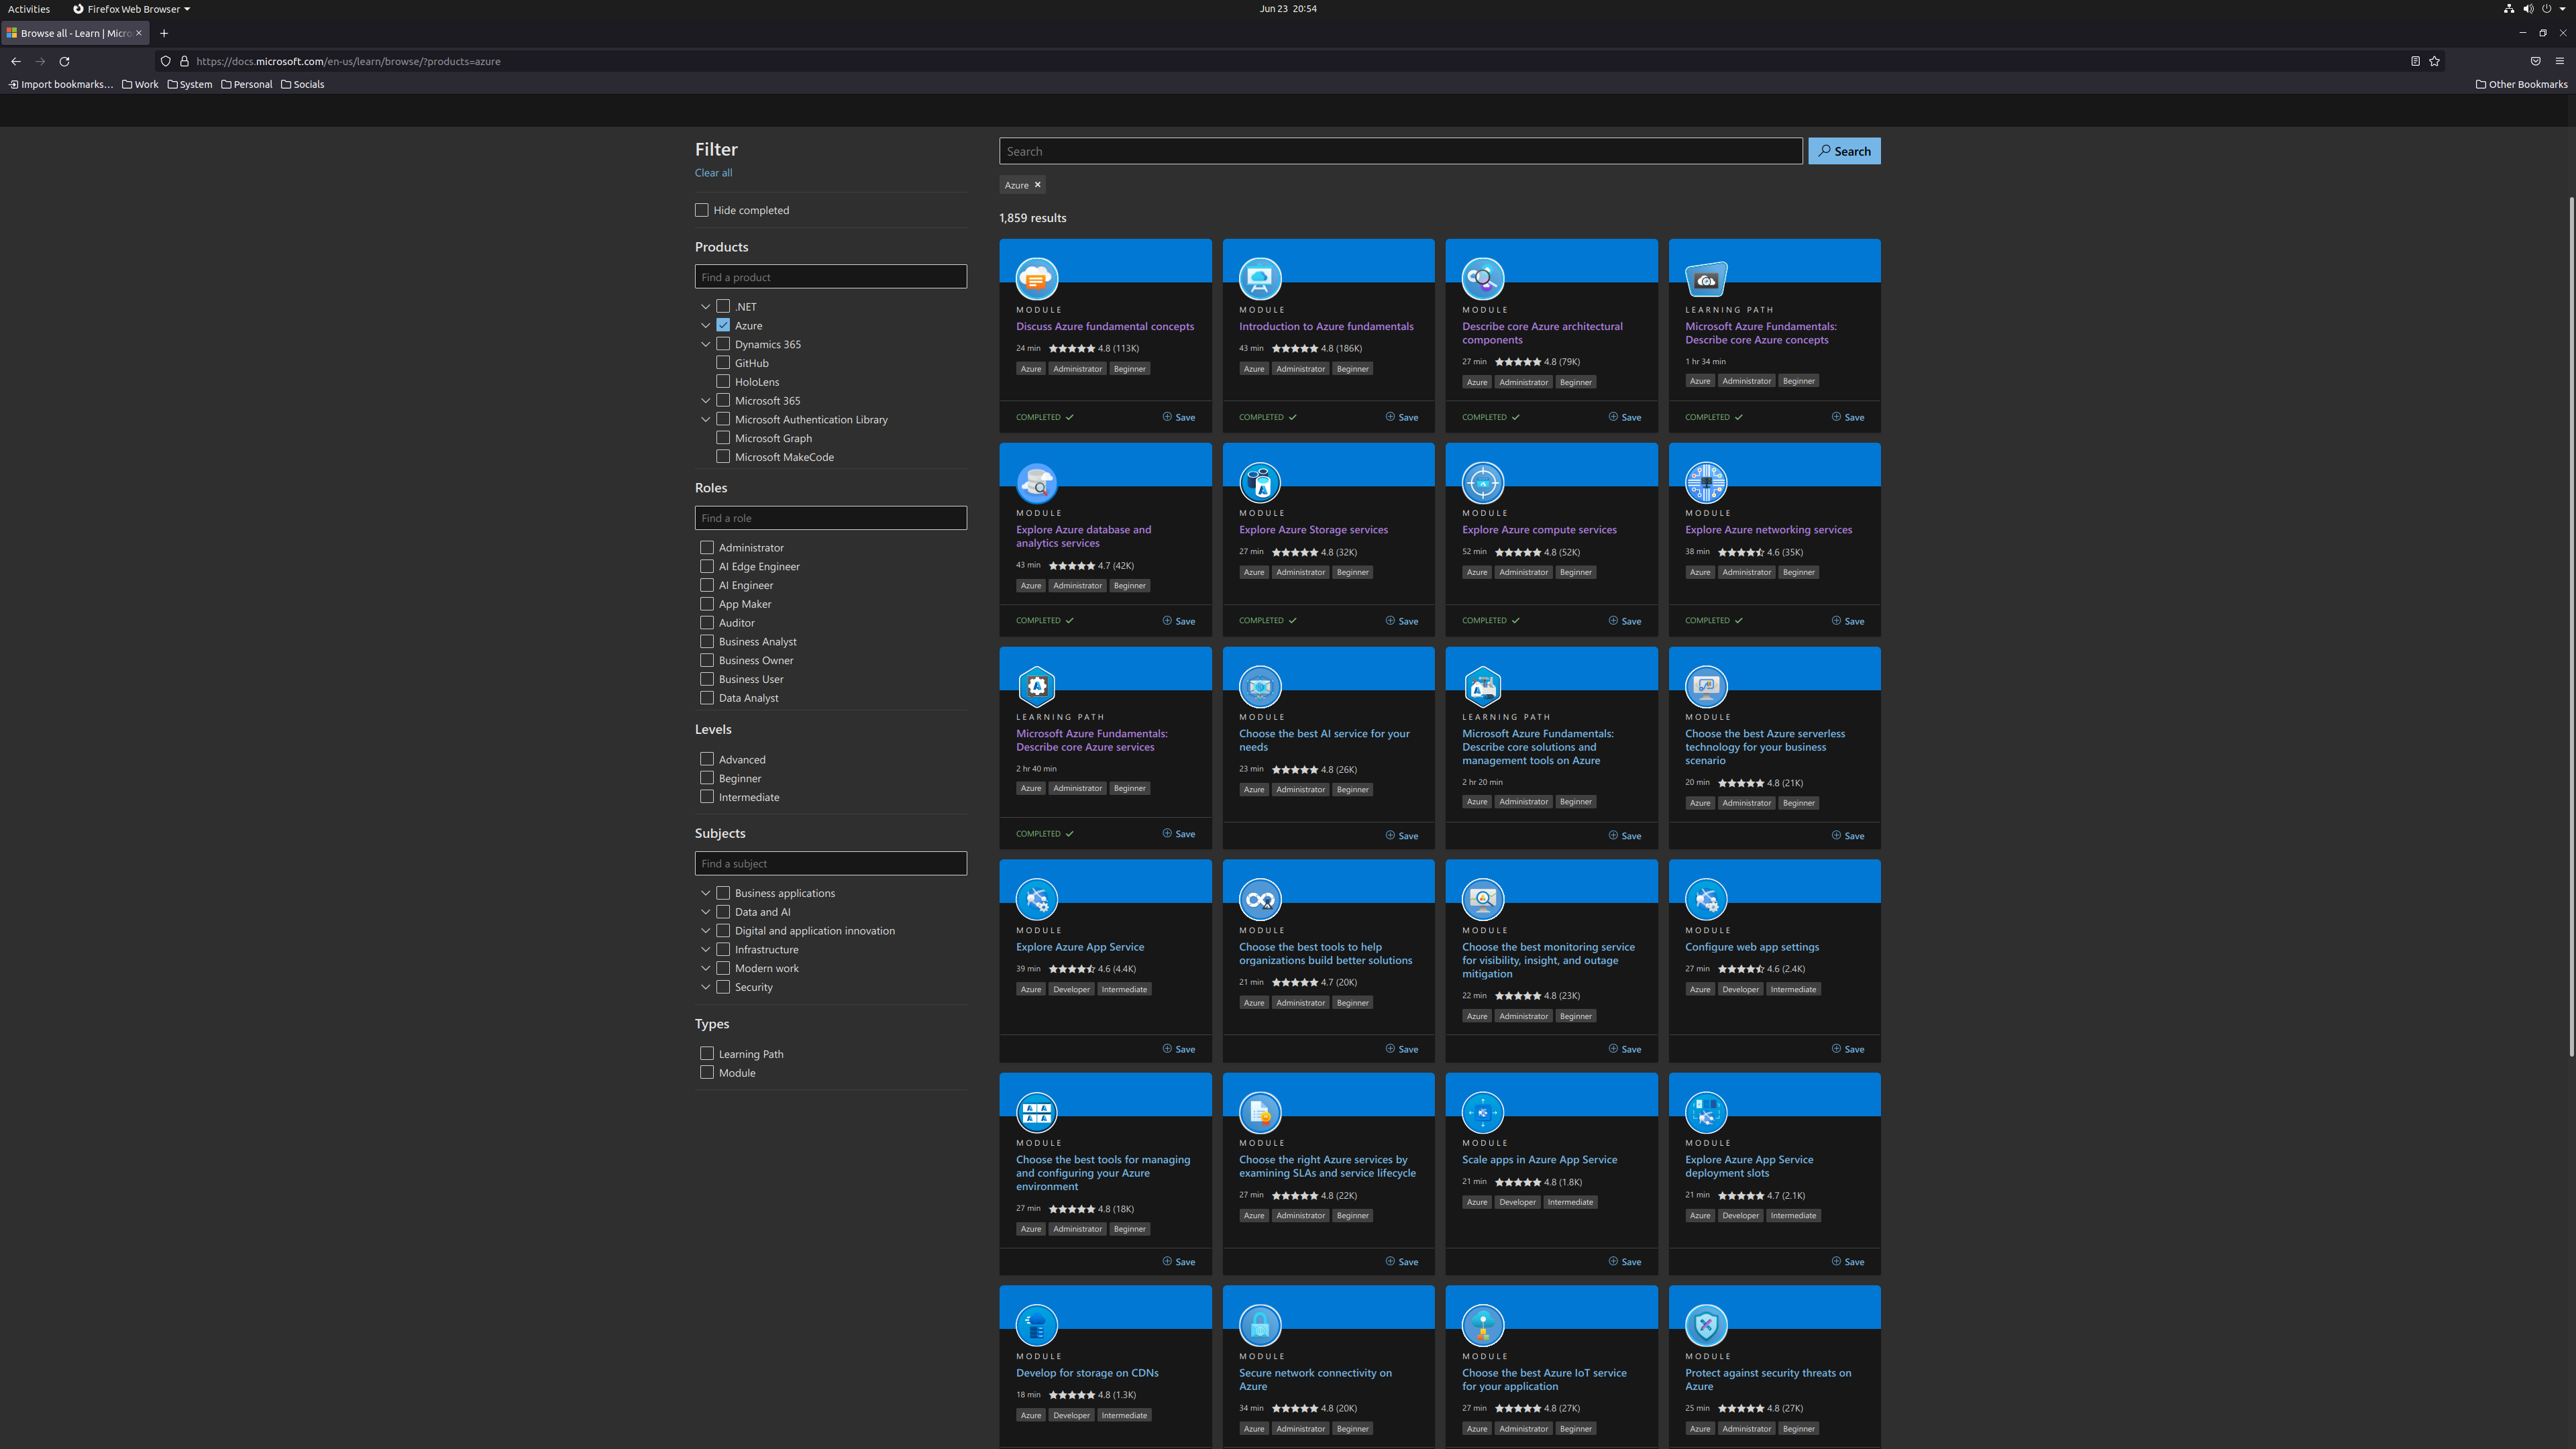Open the Work bookmarks folder

click(x=140, y=84)
